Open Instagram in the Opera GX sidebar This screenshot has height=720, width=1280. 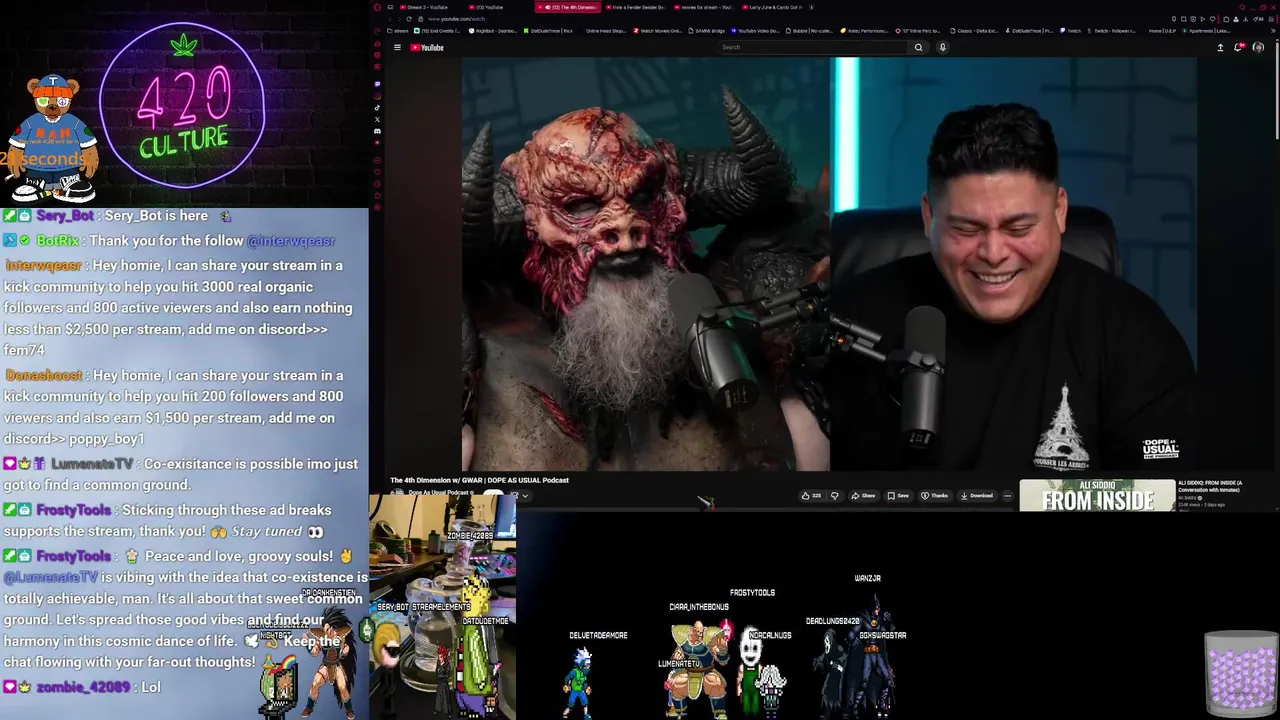377,96
